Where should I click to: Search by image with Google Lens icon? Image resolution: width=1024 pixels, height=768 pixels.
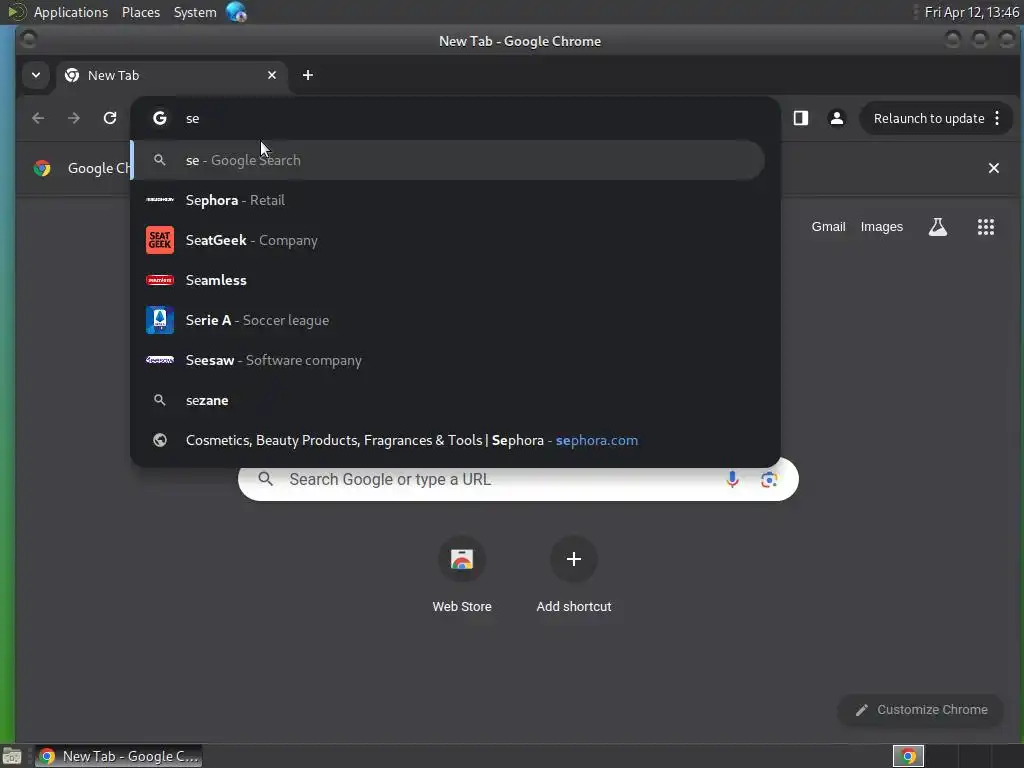click(769, 479)
